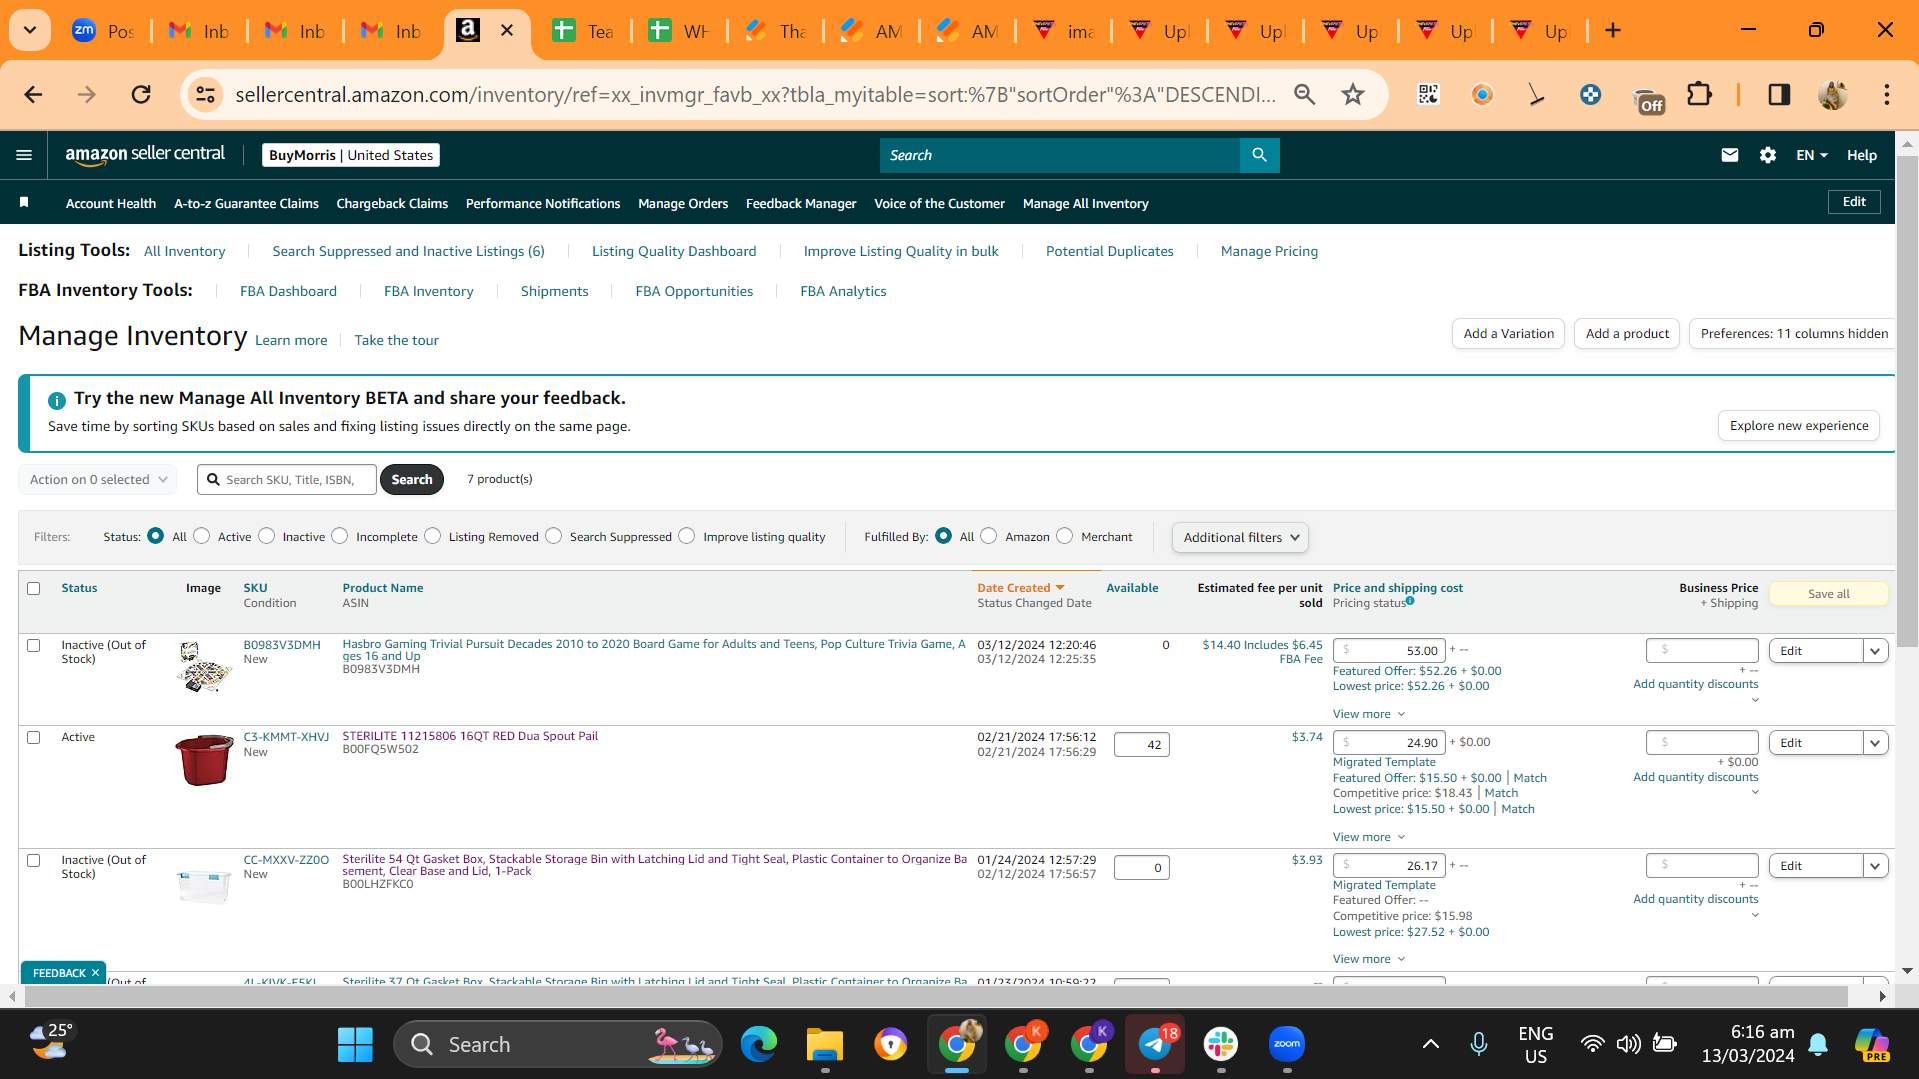Click the SKU search input field
Viewport: 1919px width, 1079px height.
click(x=288, y=479)
